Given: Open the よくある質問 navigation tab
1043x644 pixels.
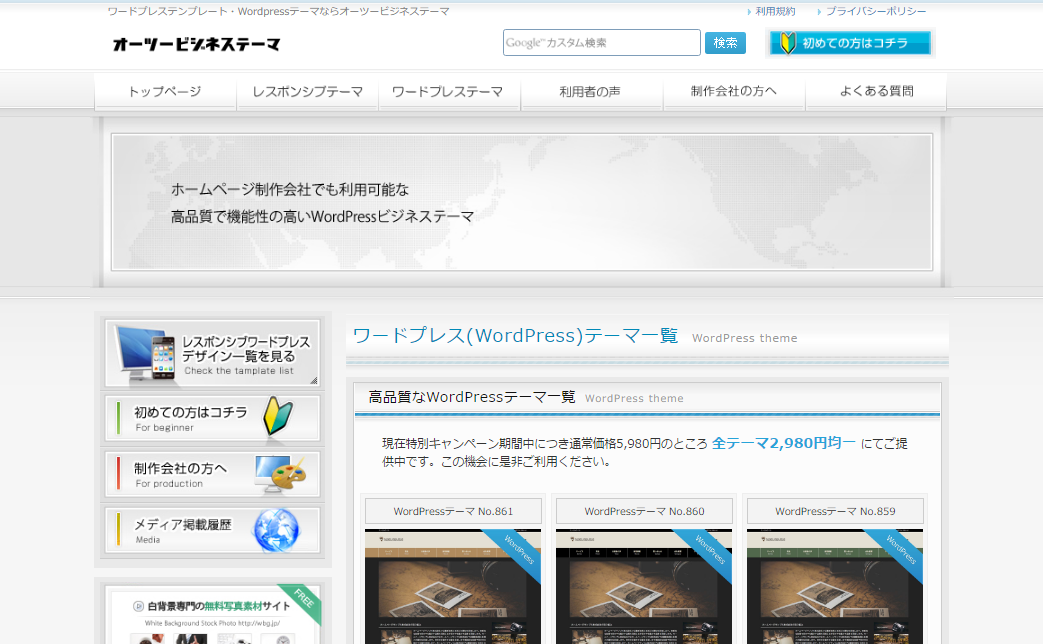Looking at the screenshot, I should pos(876,92).
